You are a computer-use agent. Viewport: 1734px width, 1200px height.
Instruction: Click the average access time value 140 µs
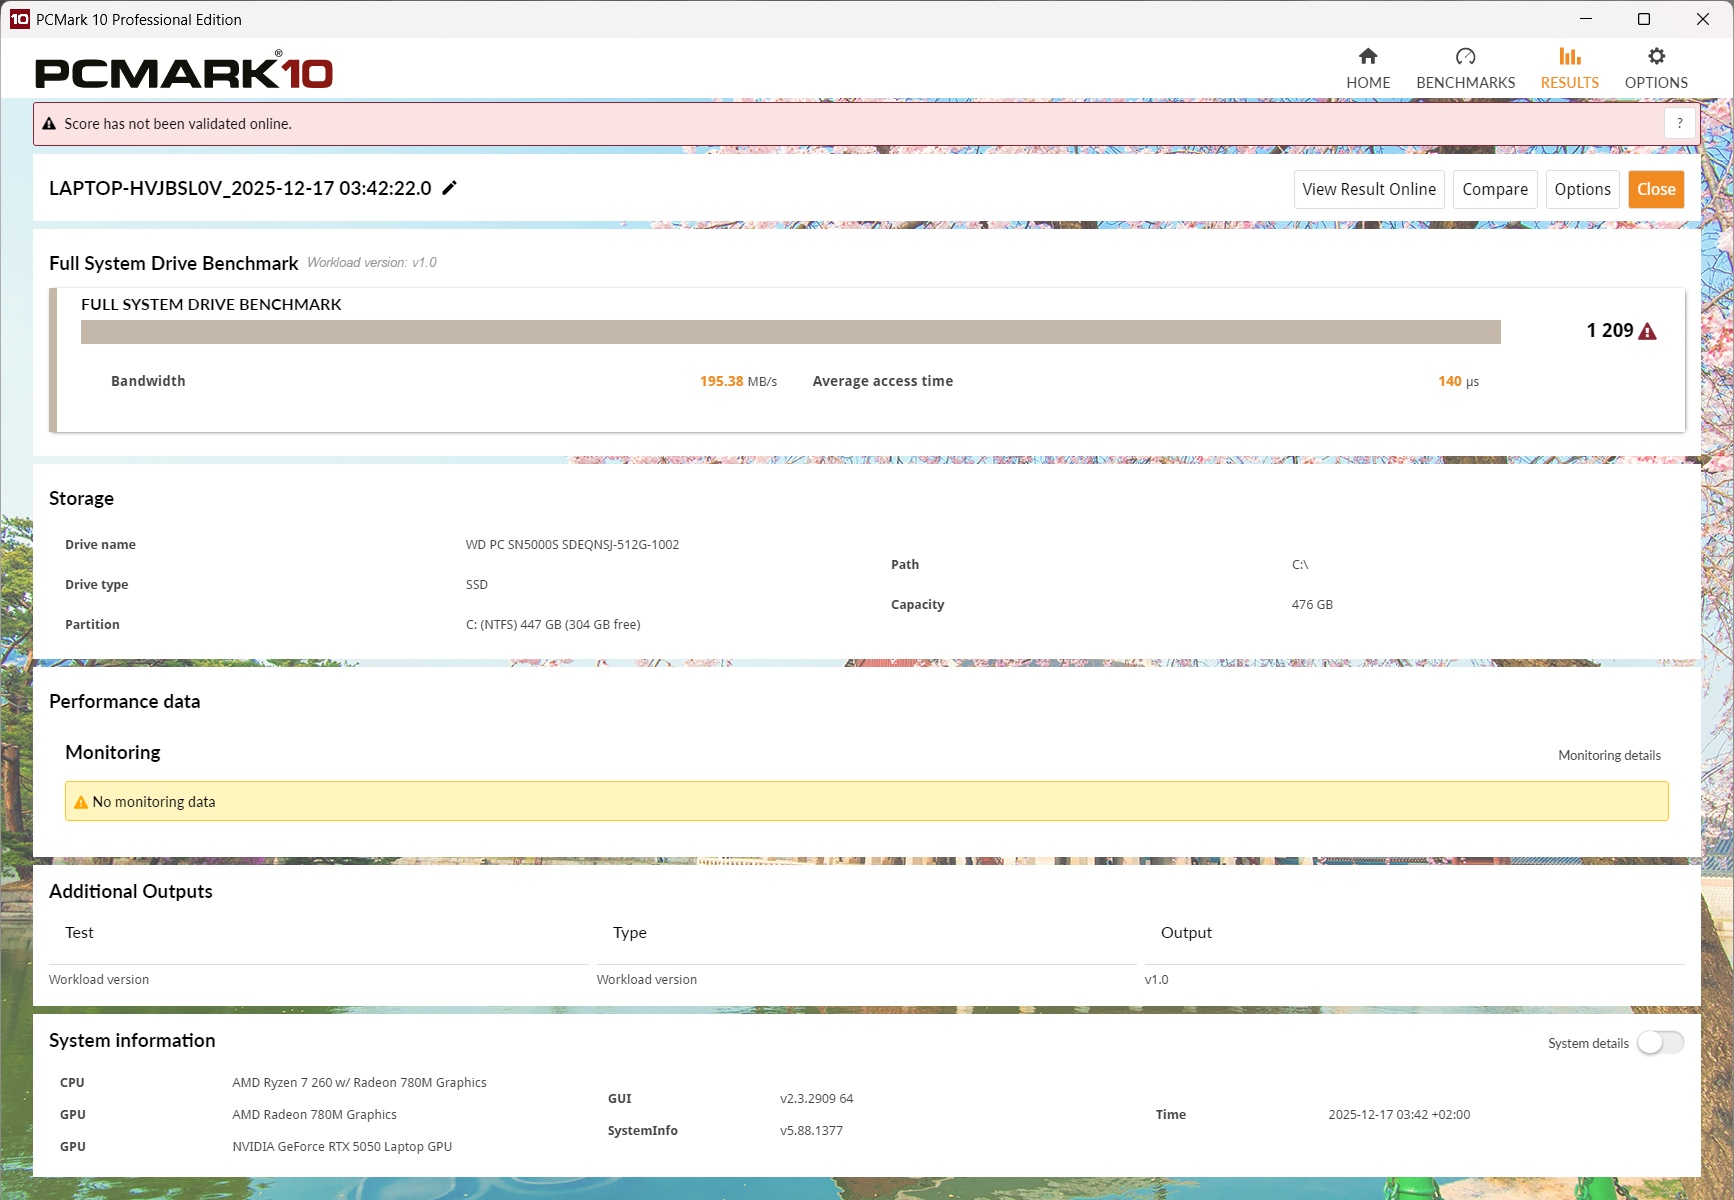(x=1458, y=381)
